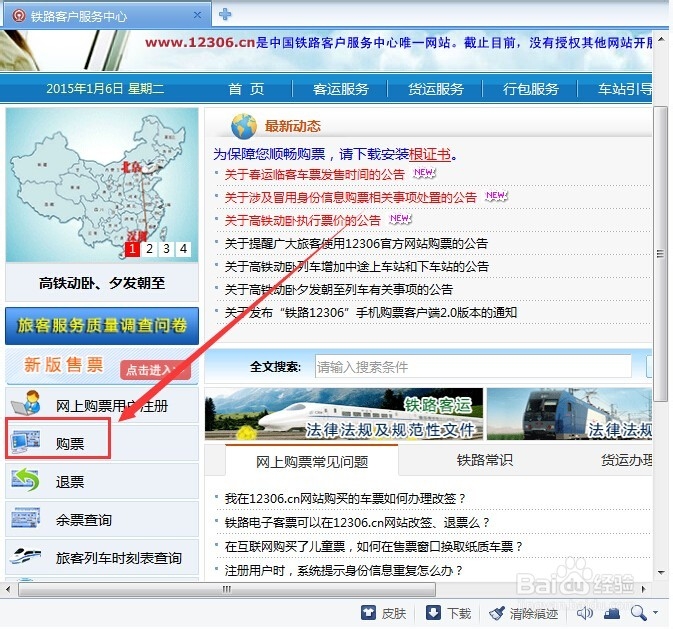Click the horizontal scroll right arrow

(643, 589)
